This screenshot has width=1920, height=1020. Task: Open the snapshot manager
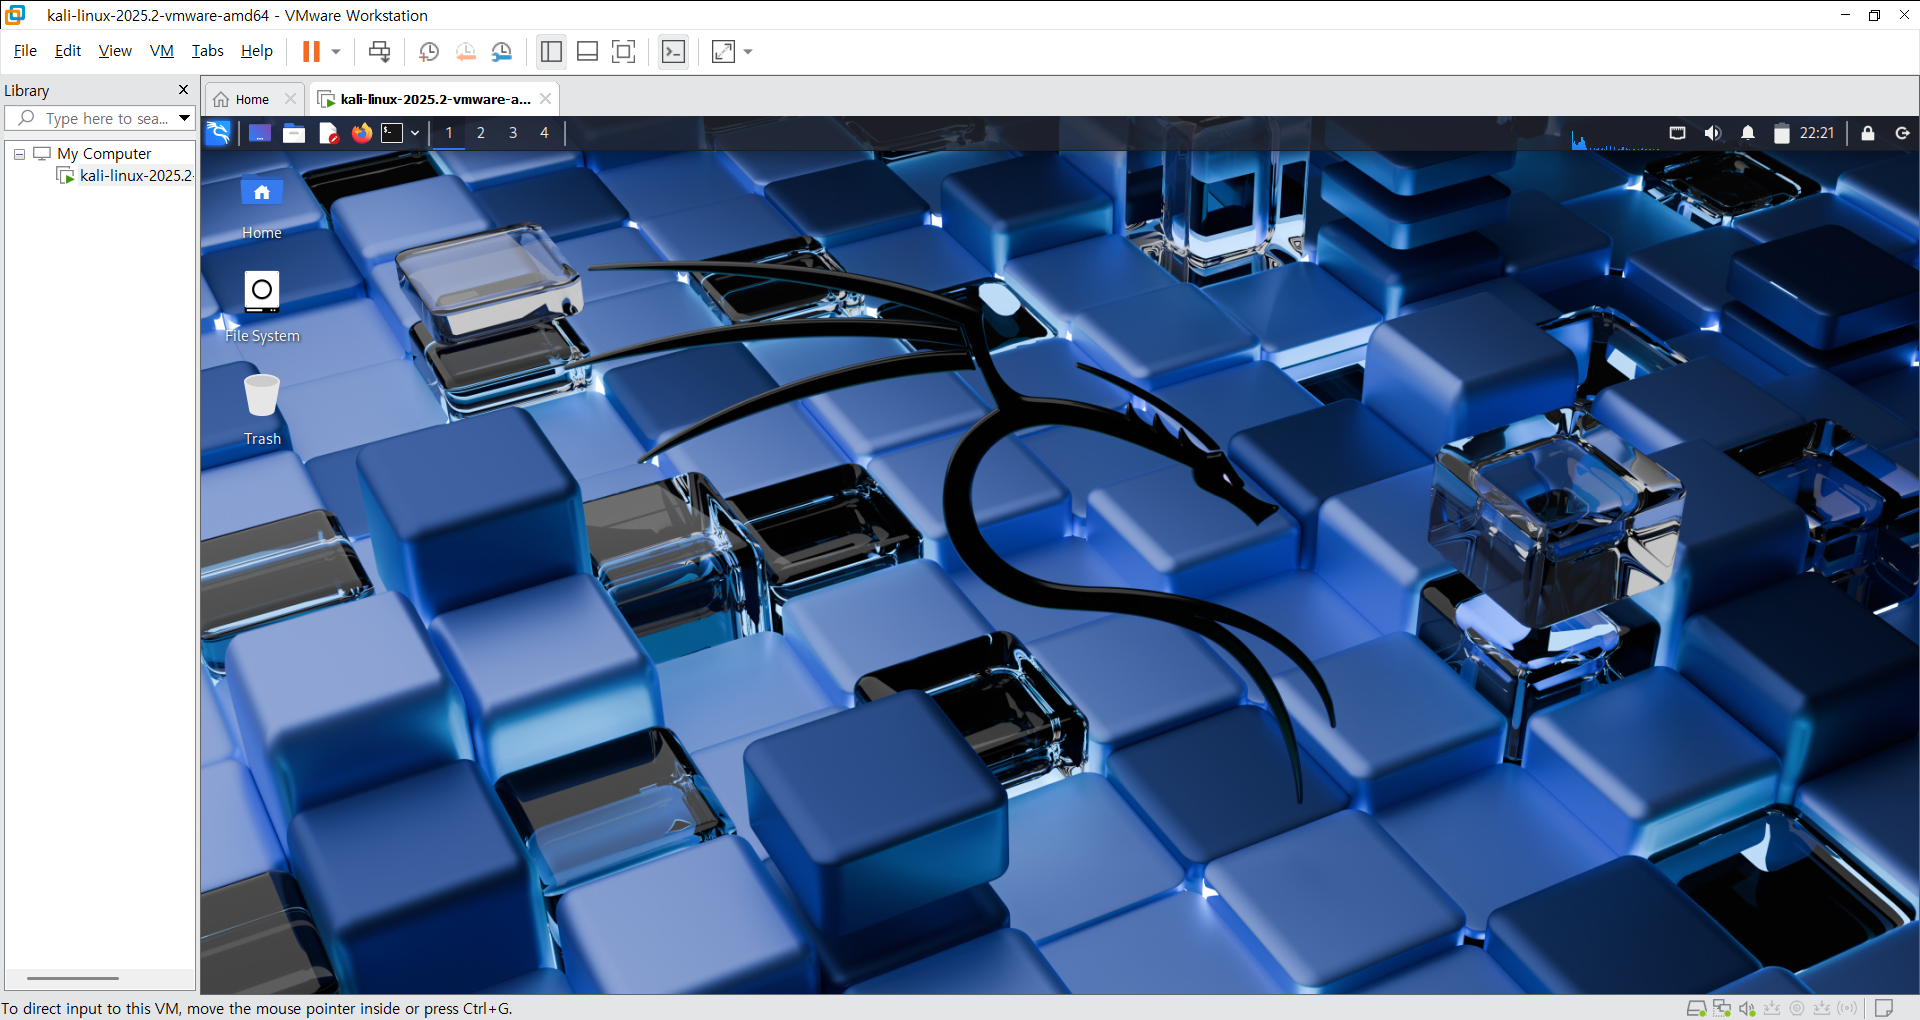pyautogui.click(x=502, y=51)
